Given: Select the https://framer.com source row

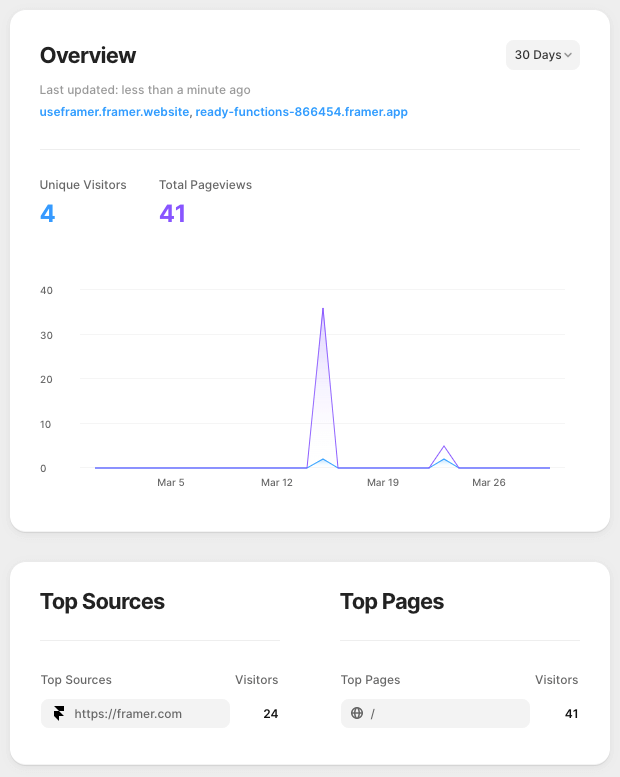Looking at the screenshot, I should coord(135,714).
